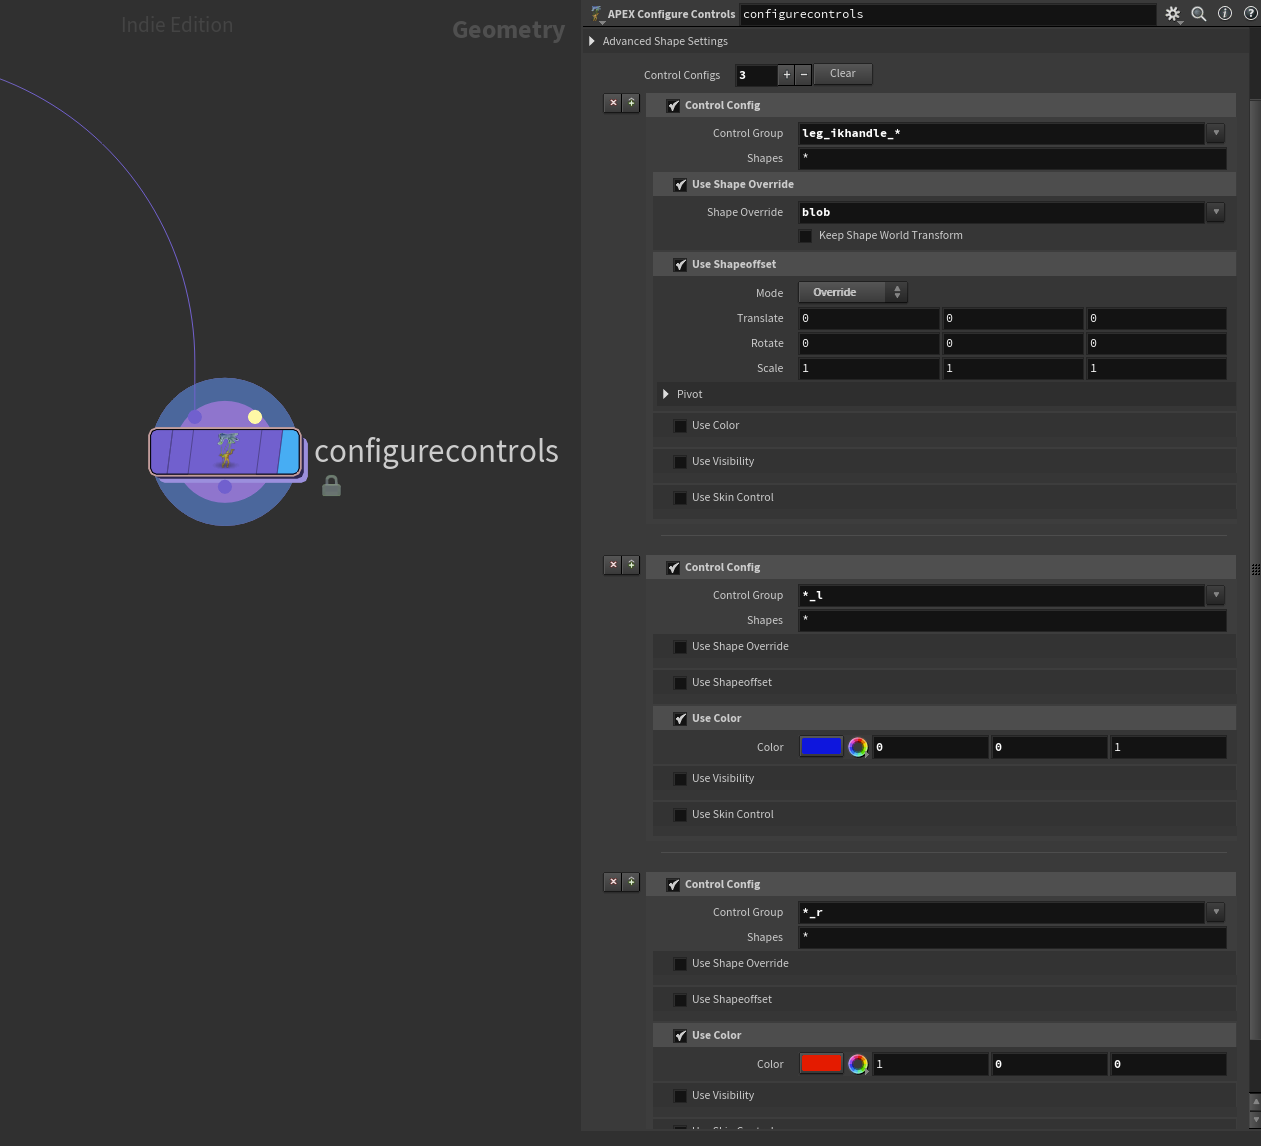
Task: Expand Advanced Shape Settings
Action: 591,41
